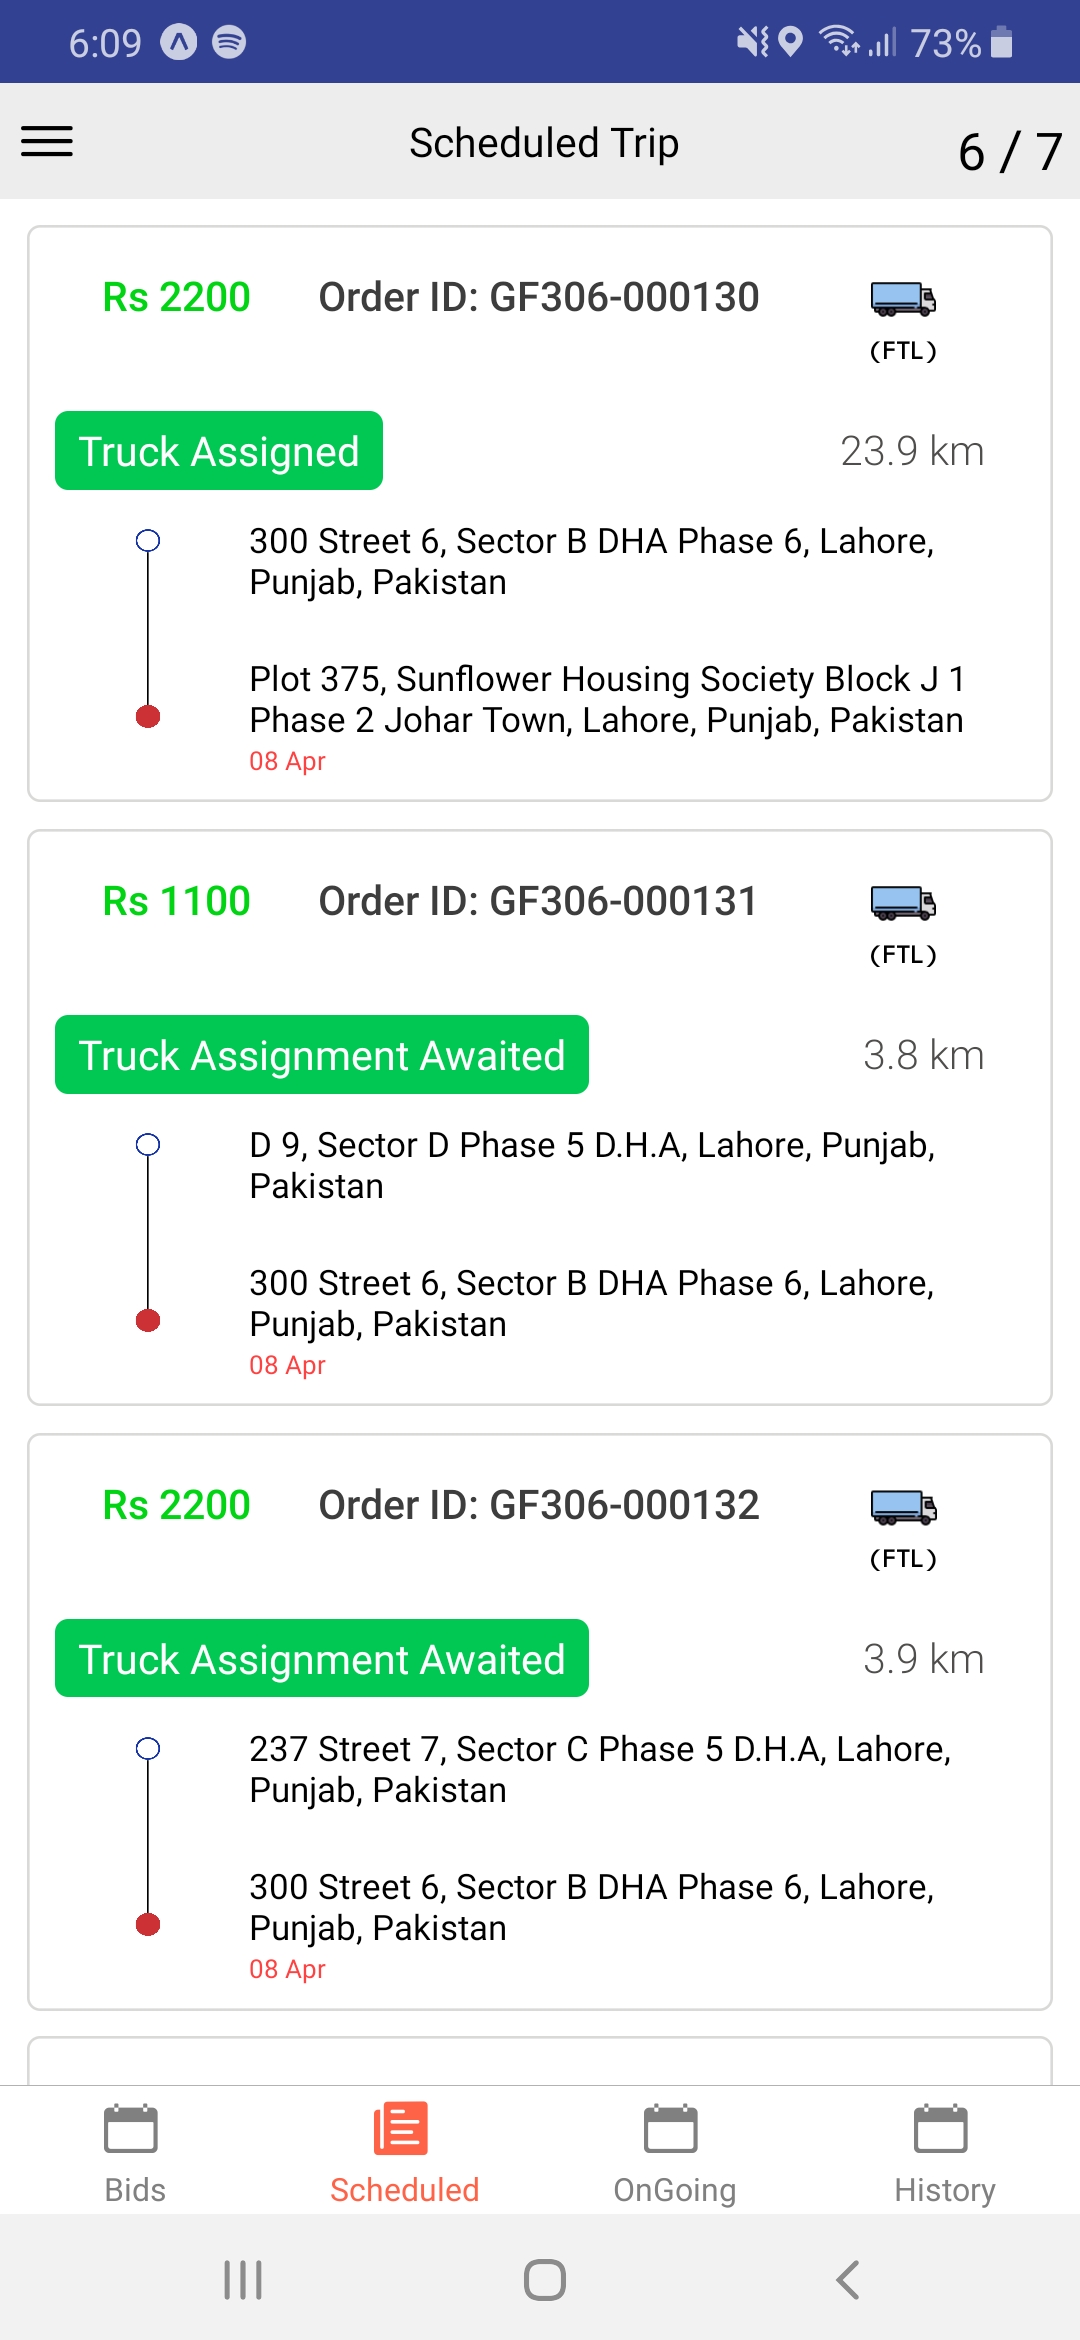Tap the Truck Assigned status badge
1080x2340 pixels.
(x=219, y=451)
